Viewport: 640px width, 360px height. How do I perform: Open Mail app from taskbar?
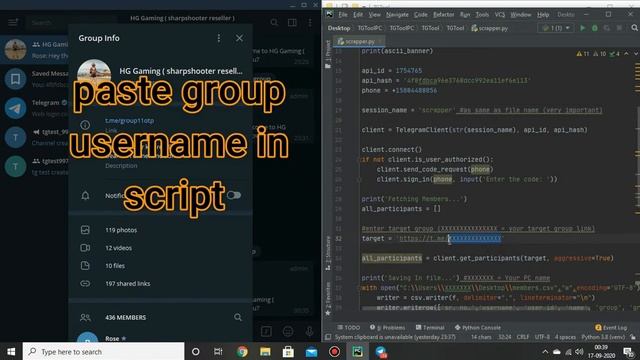pyautogui.click(x=311, y=351)
